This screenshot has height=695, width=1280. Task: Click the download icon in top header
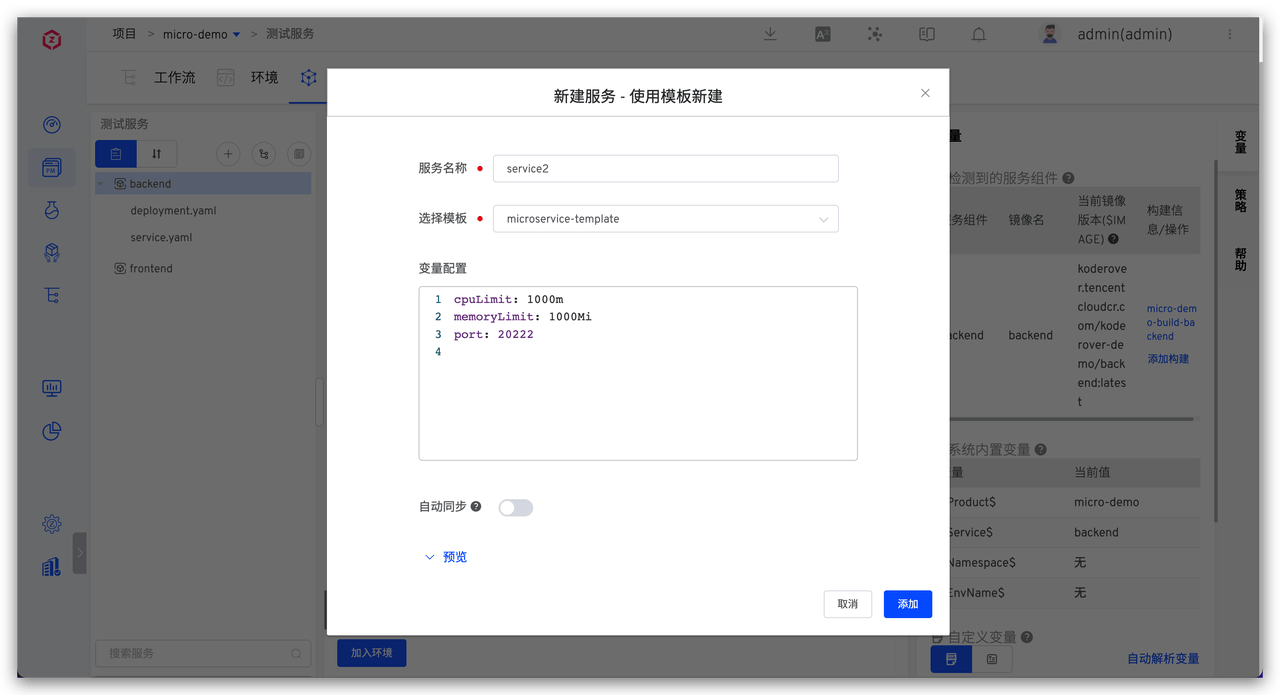click(770, 34)
